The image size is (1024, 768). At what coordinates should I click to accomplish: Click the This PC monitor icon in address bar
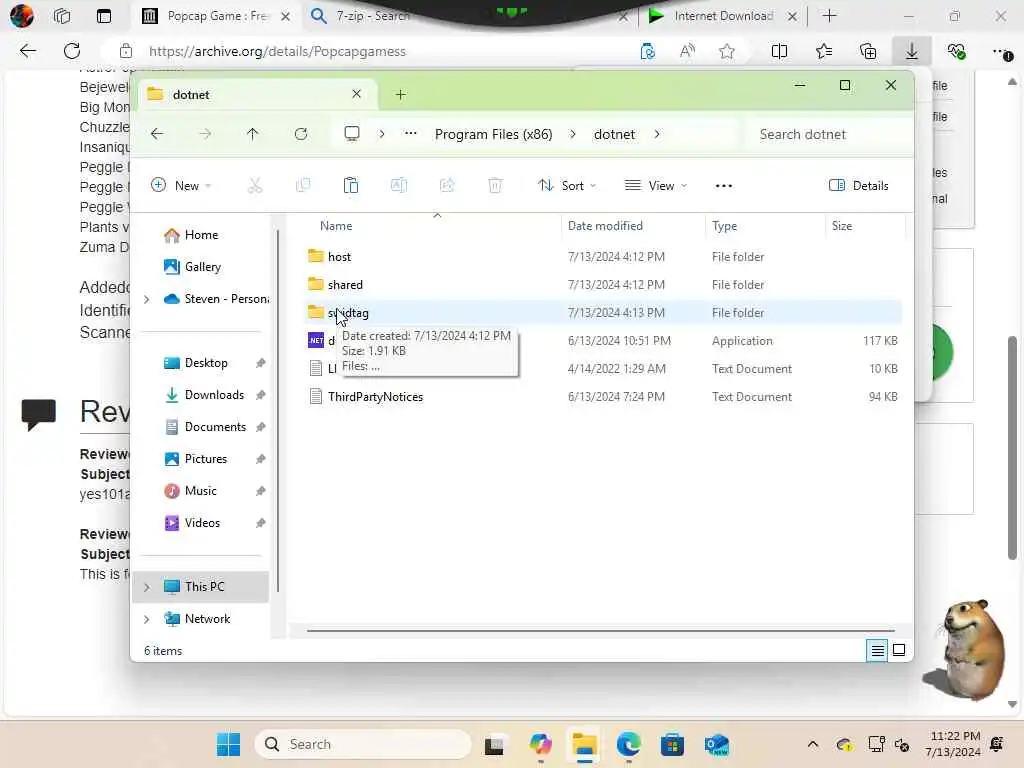352,134
